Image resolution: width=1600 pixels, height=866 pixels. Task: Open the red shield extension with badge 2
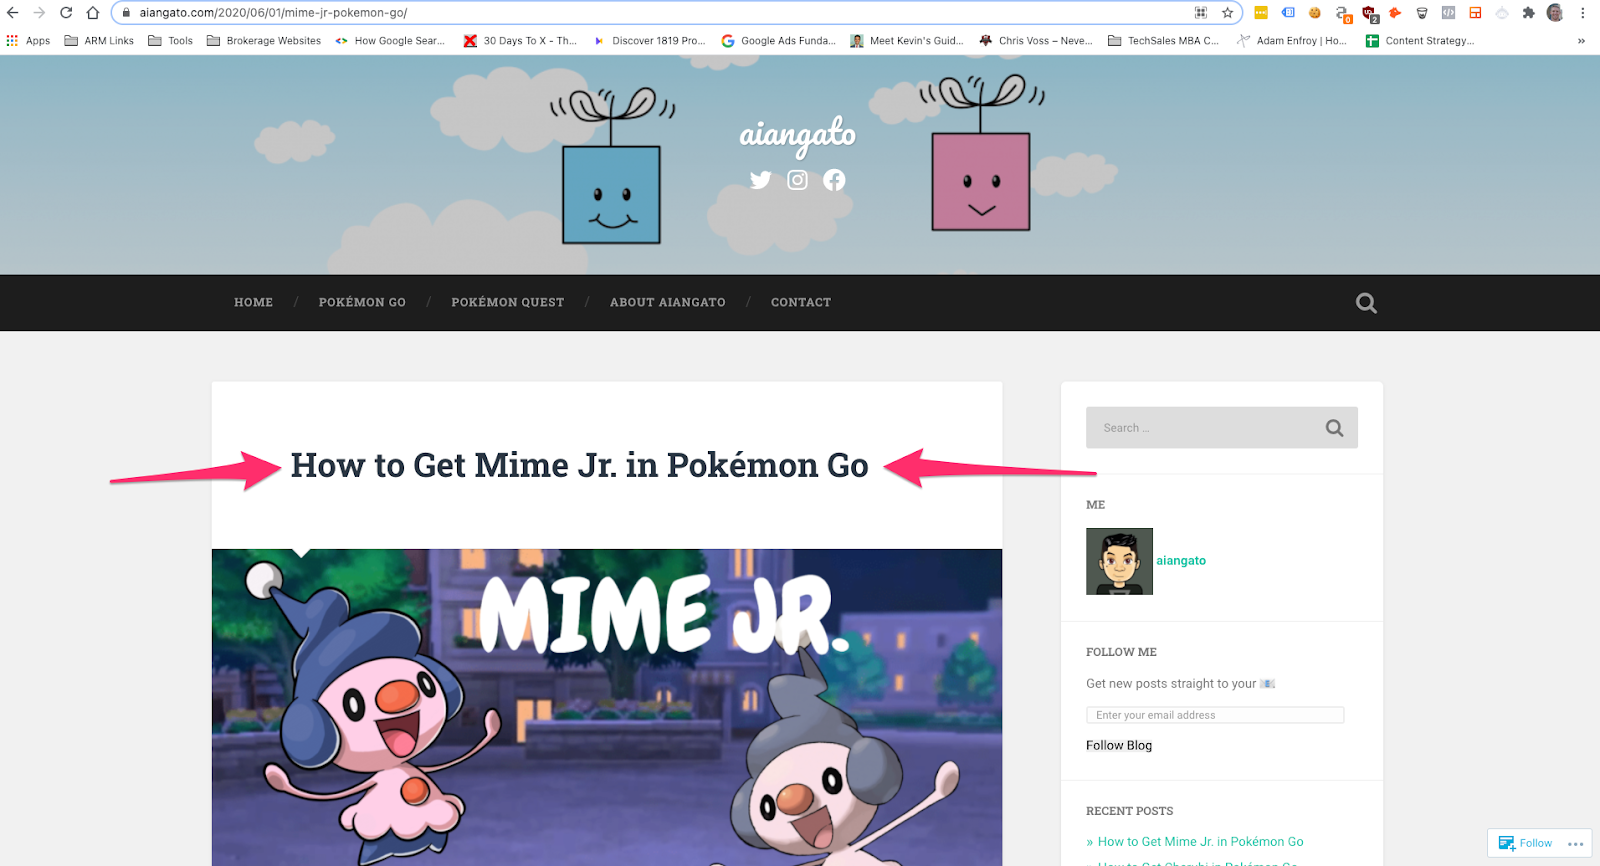coord(1369,14)
